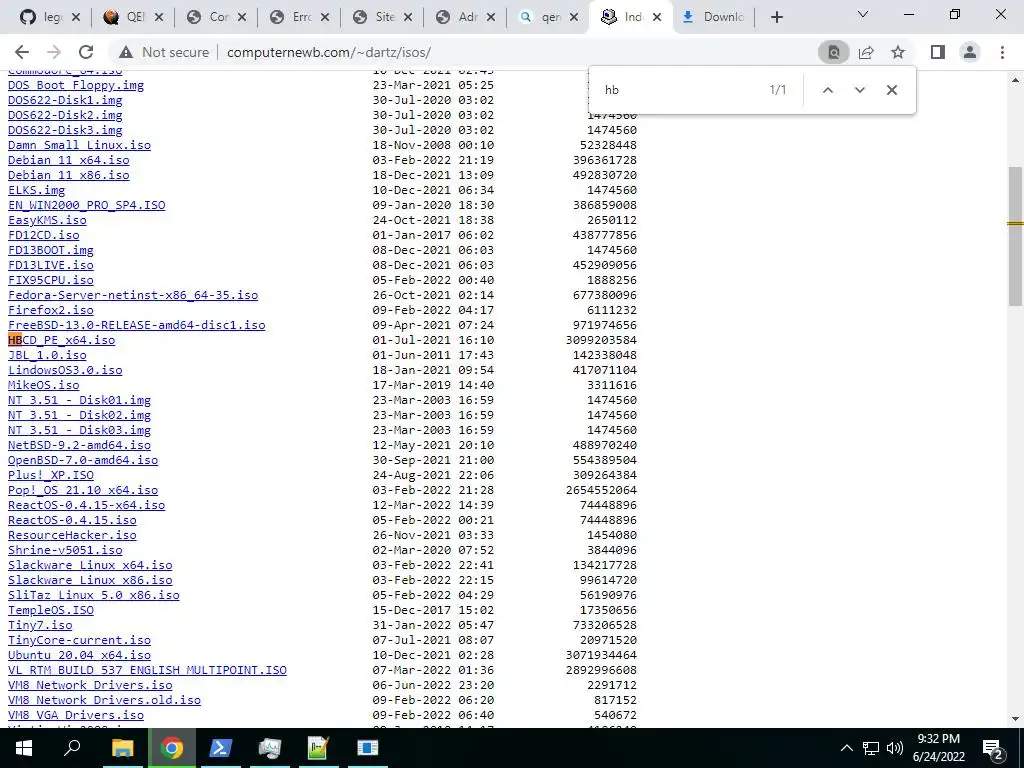Open the notification center
This screenshot has height=768, width=1024.
993,748
